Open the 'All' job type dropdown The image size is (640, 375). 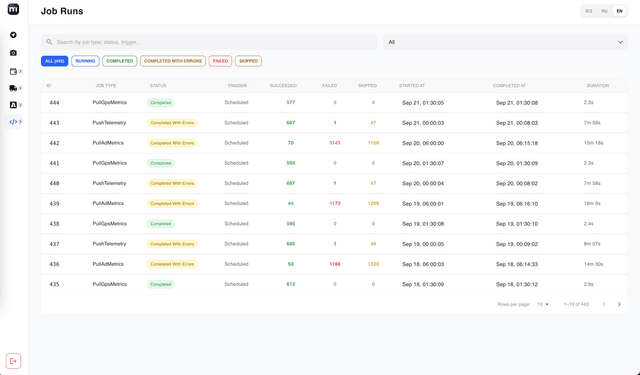click(505, 42)
